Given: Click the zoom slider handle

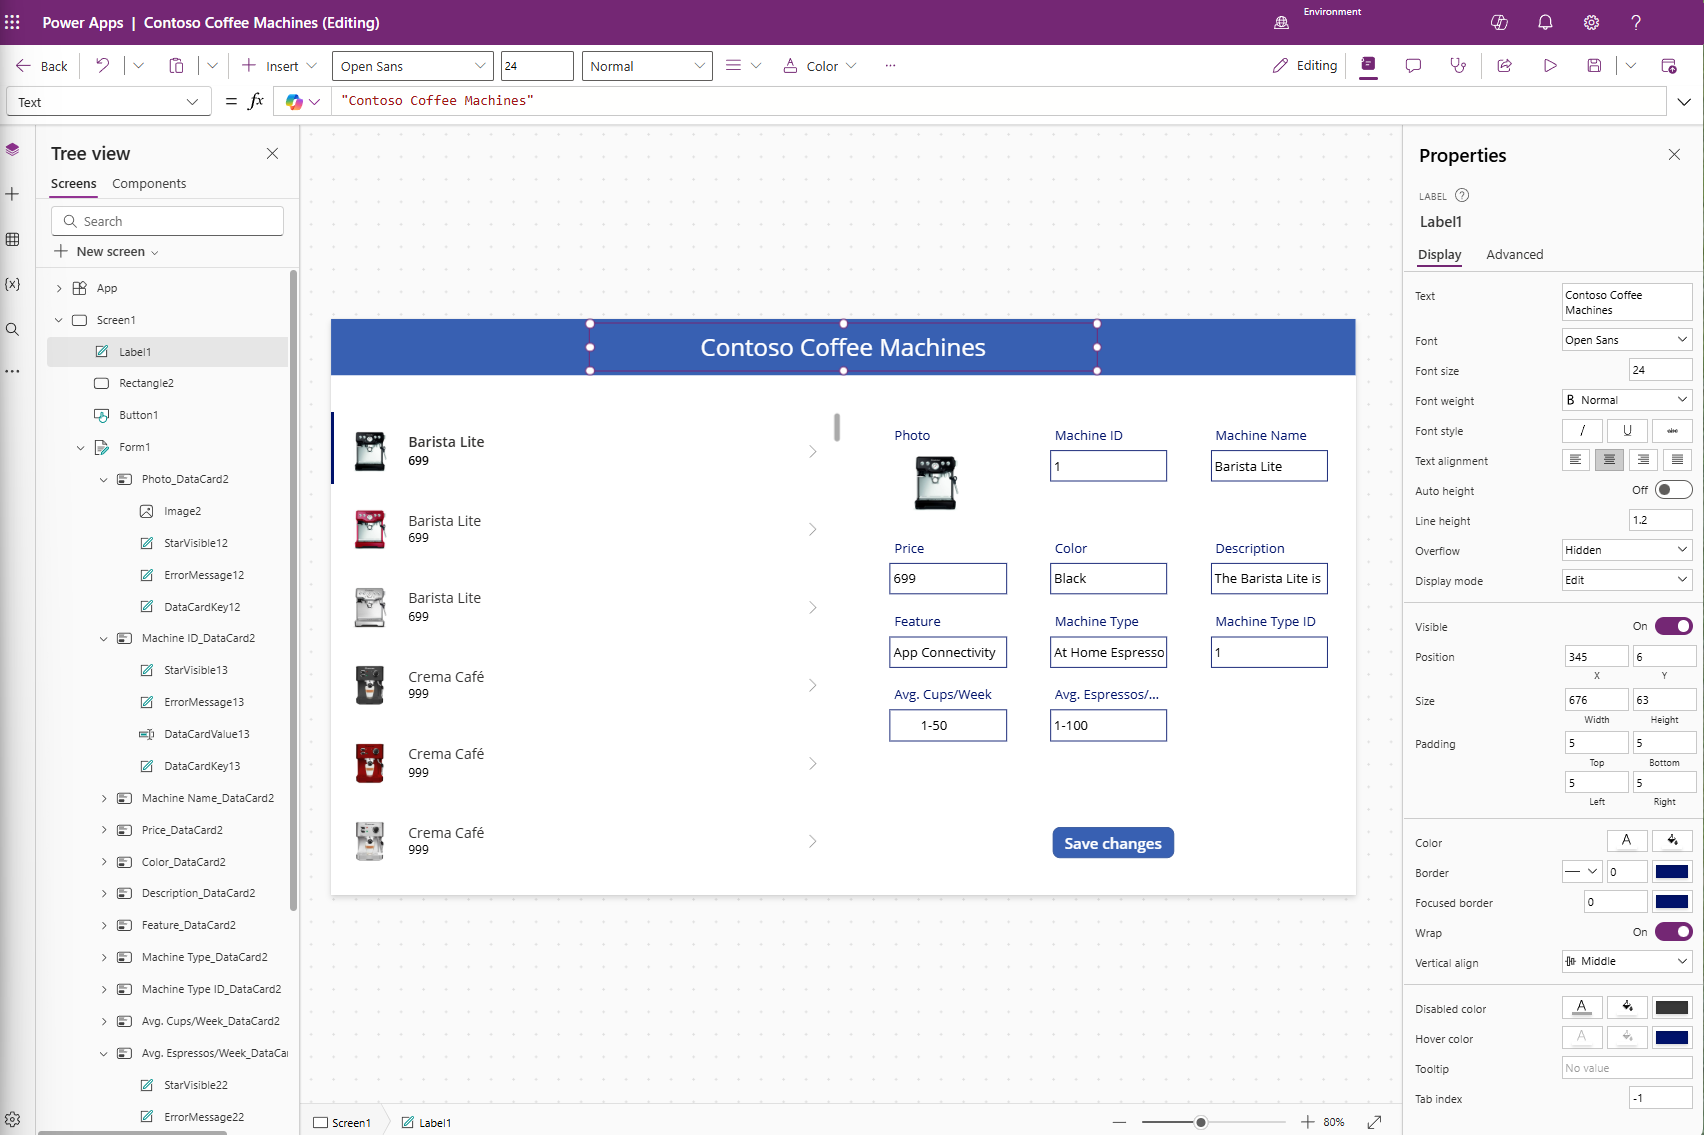Looking at the screenshot, I should (1201, 1122).
